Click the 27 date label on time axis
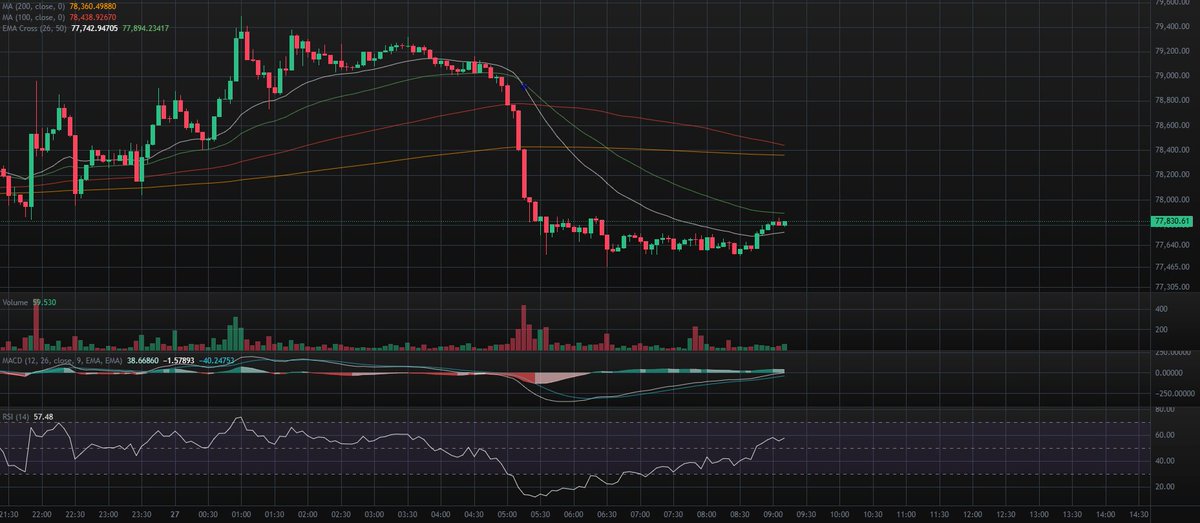This screenshot has height=523, width=1200. 174,515
